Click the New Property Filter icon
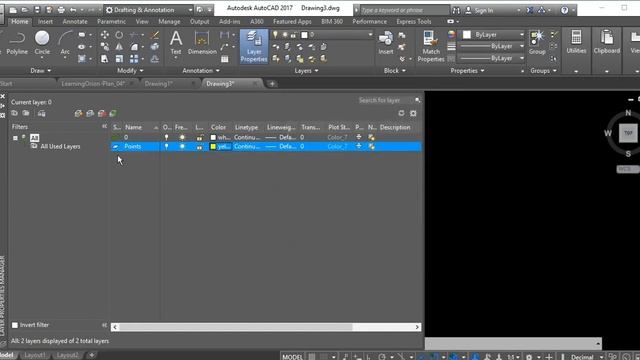 15,113
